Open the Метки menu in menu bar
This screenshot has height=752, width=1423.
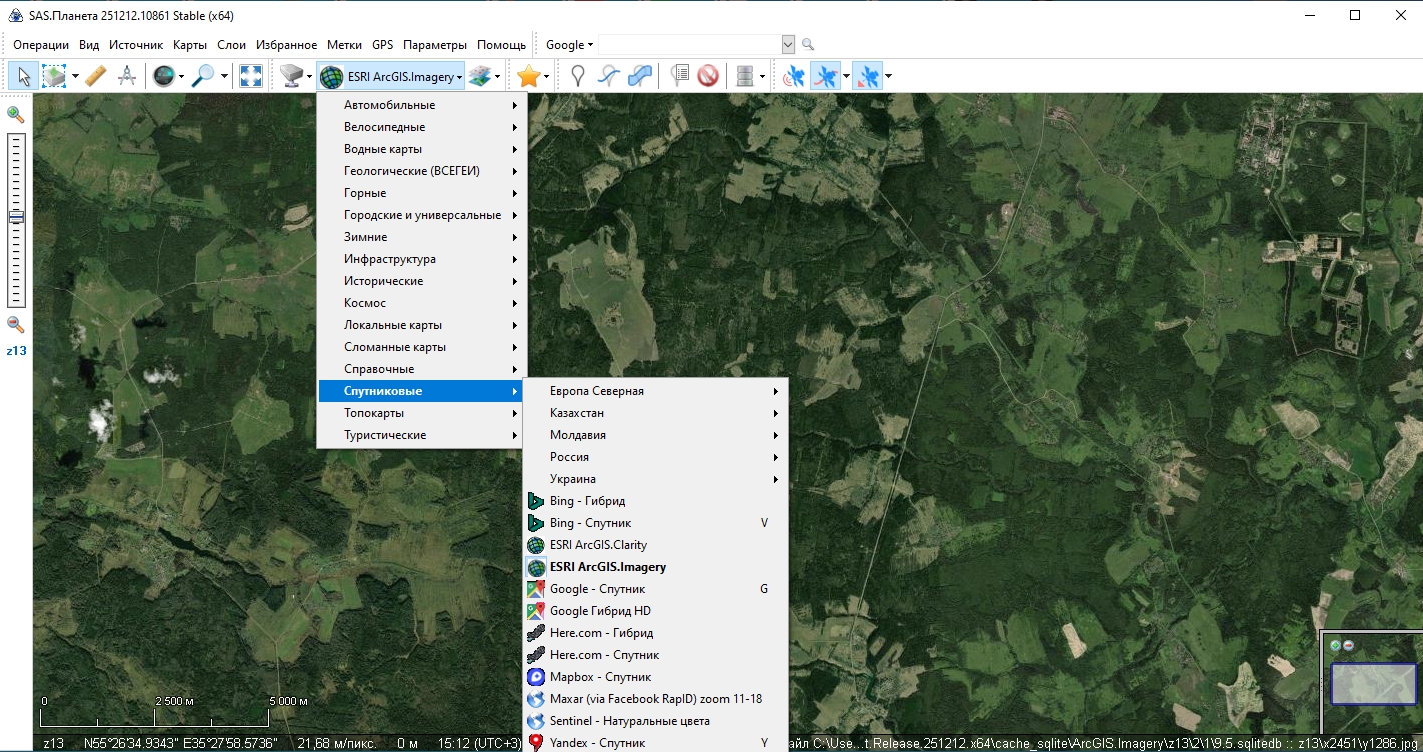[344, 45]
